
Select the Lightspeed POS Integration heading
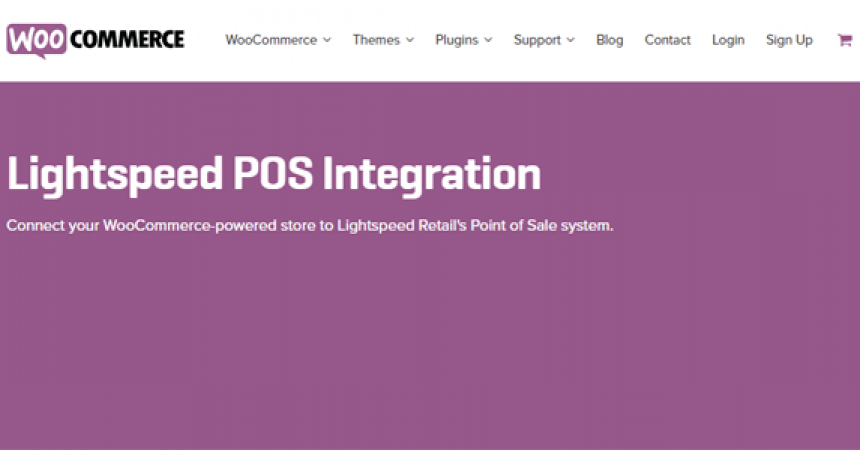(274, 176)
